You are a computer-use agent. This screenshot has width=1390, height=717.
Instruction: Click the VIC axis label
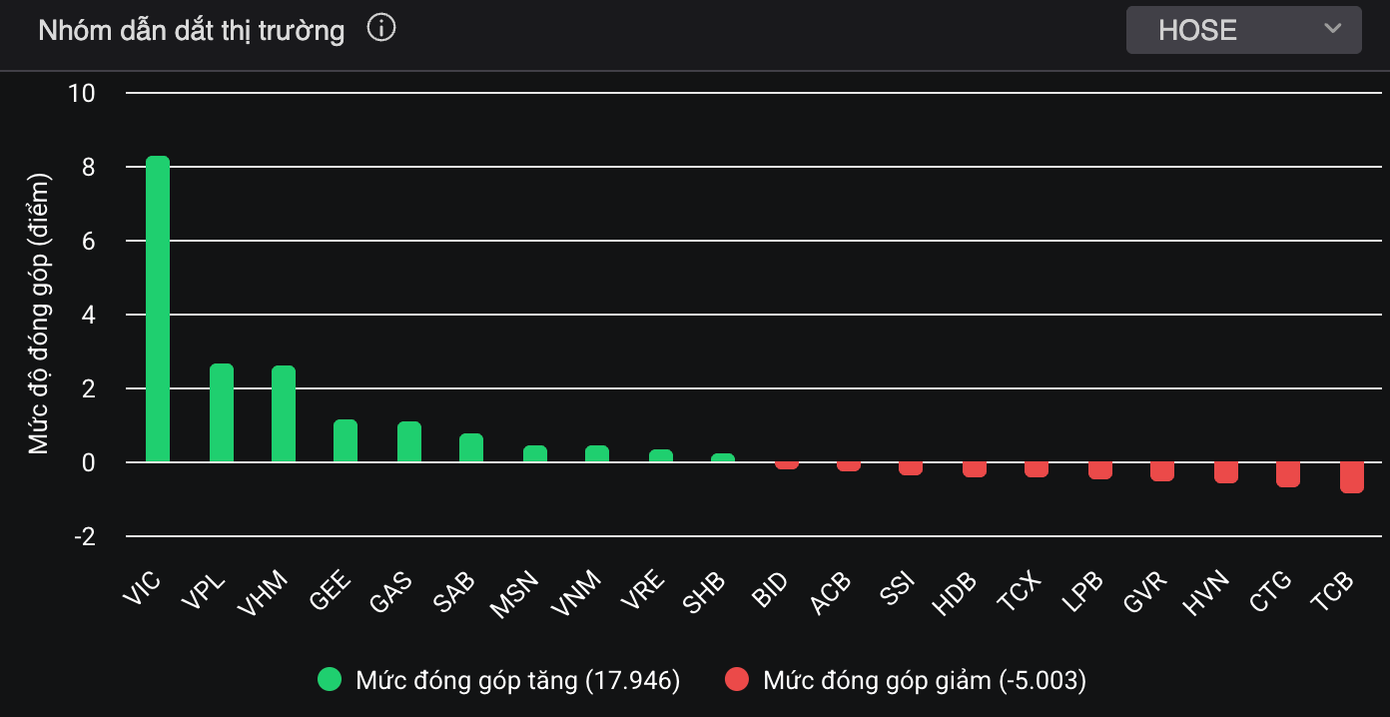pos(141,590)
